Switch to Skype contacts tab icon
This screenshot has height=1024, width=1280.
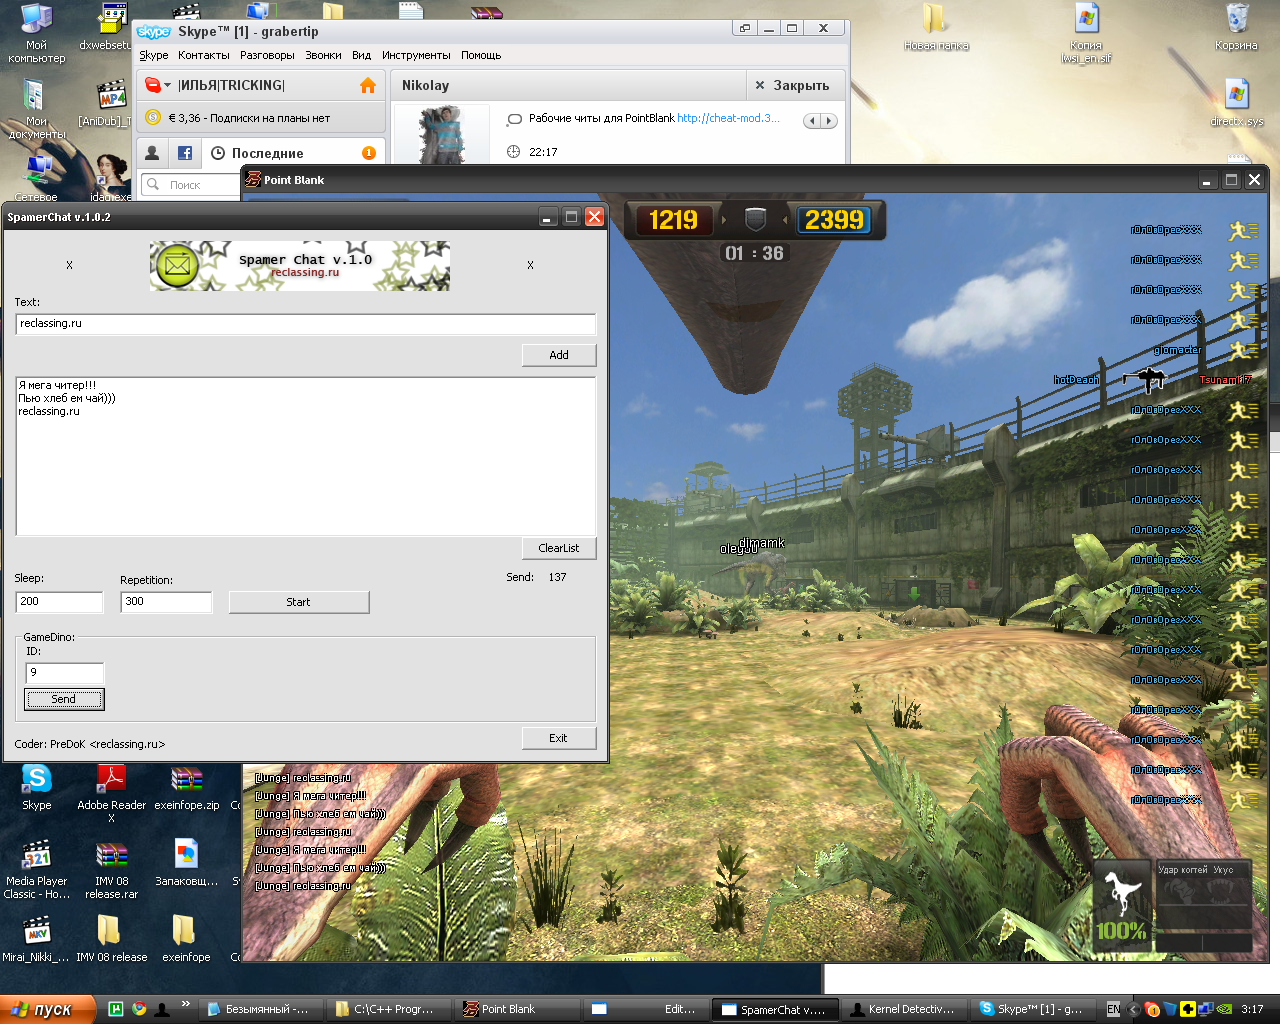pyautogui.click(x=152, y=153)
